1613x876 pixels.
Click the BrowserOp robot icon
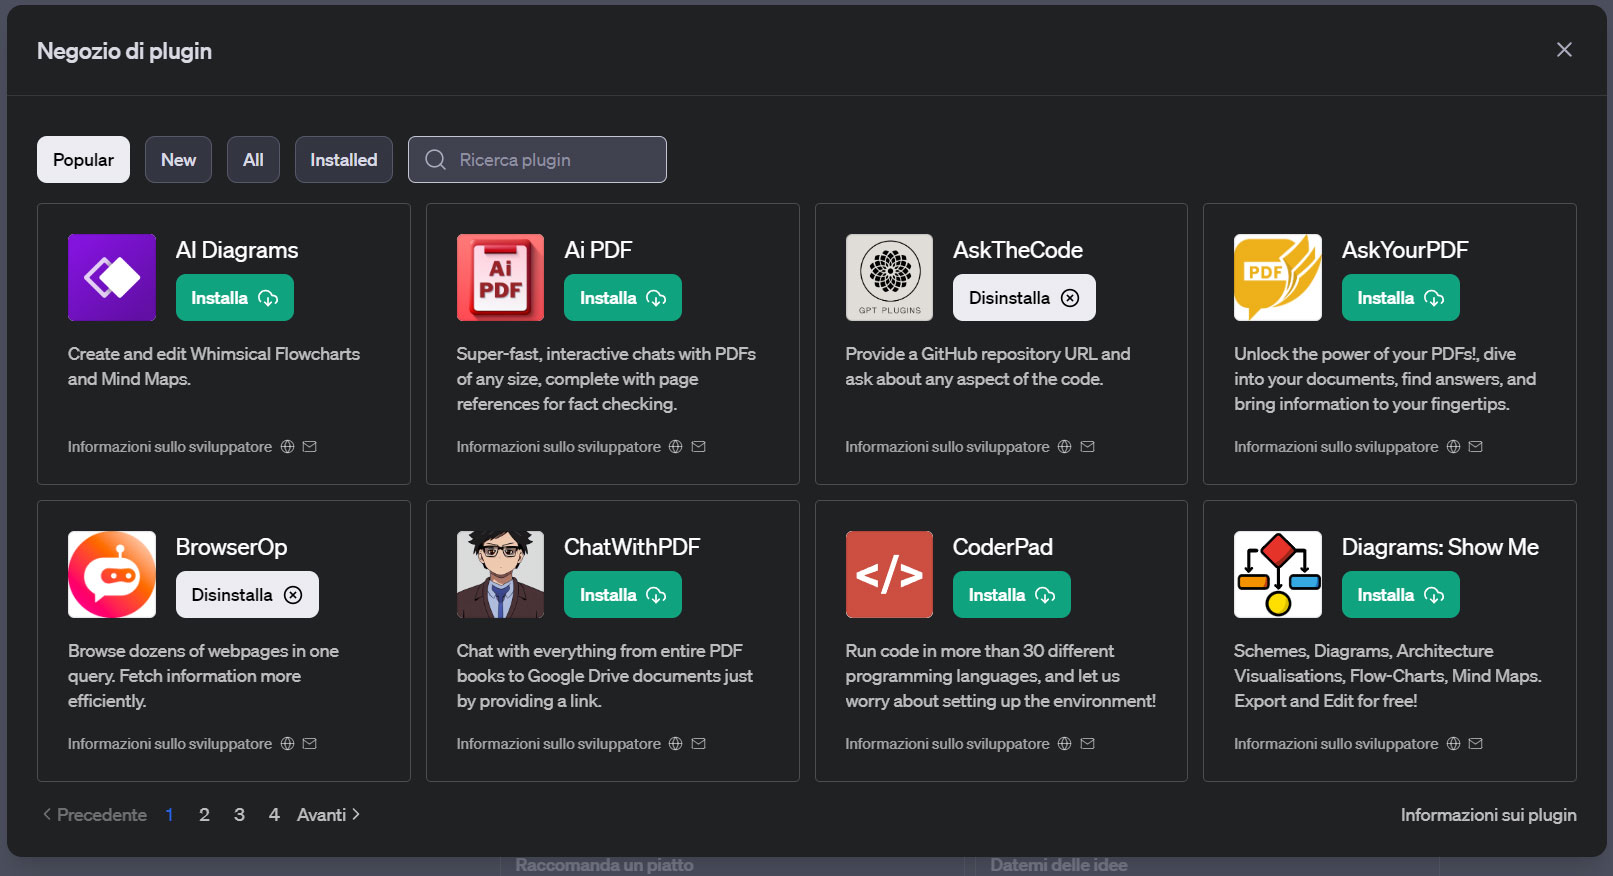point(111,574)
